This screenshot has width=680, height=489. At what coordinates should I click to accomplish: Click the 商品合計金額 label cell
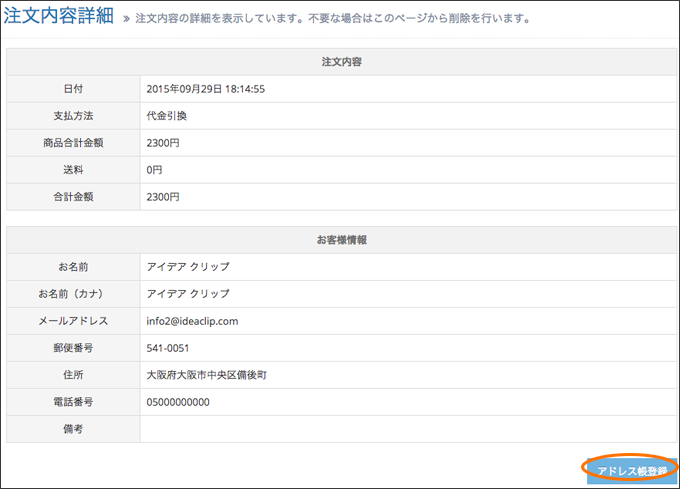[73, 143]
